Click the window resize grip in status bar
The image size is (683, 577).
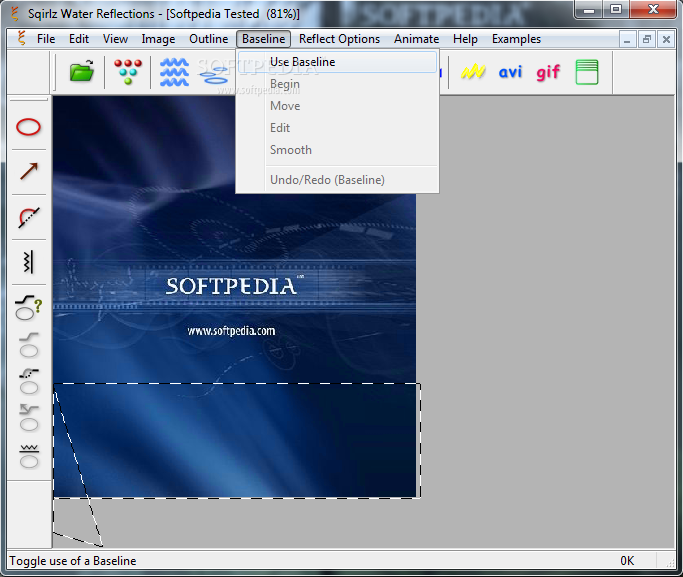[669, 562]
